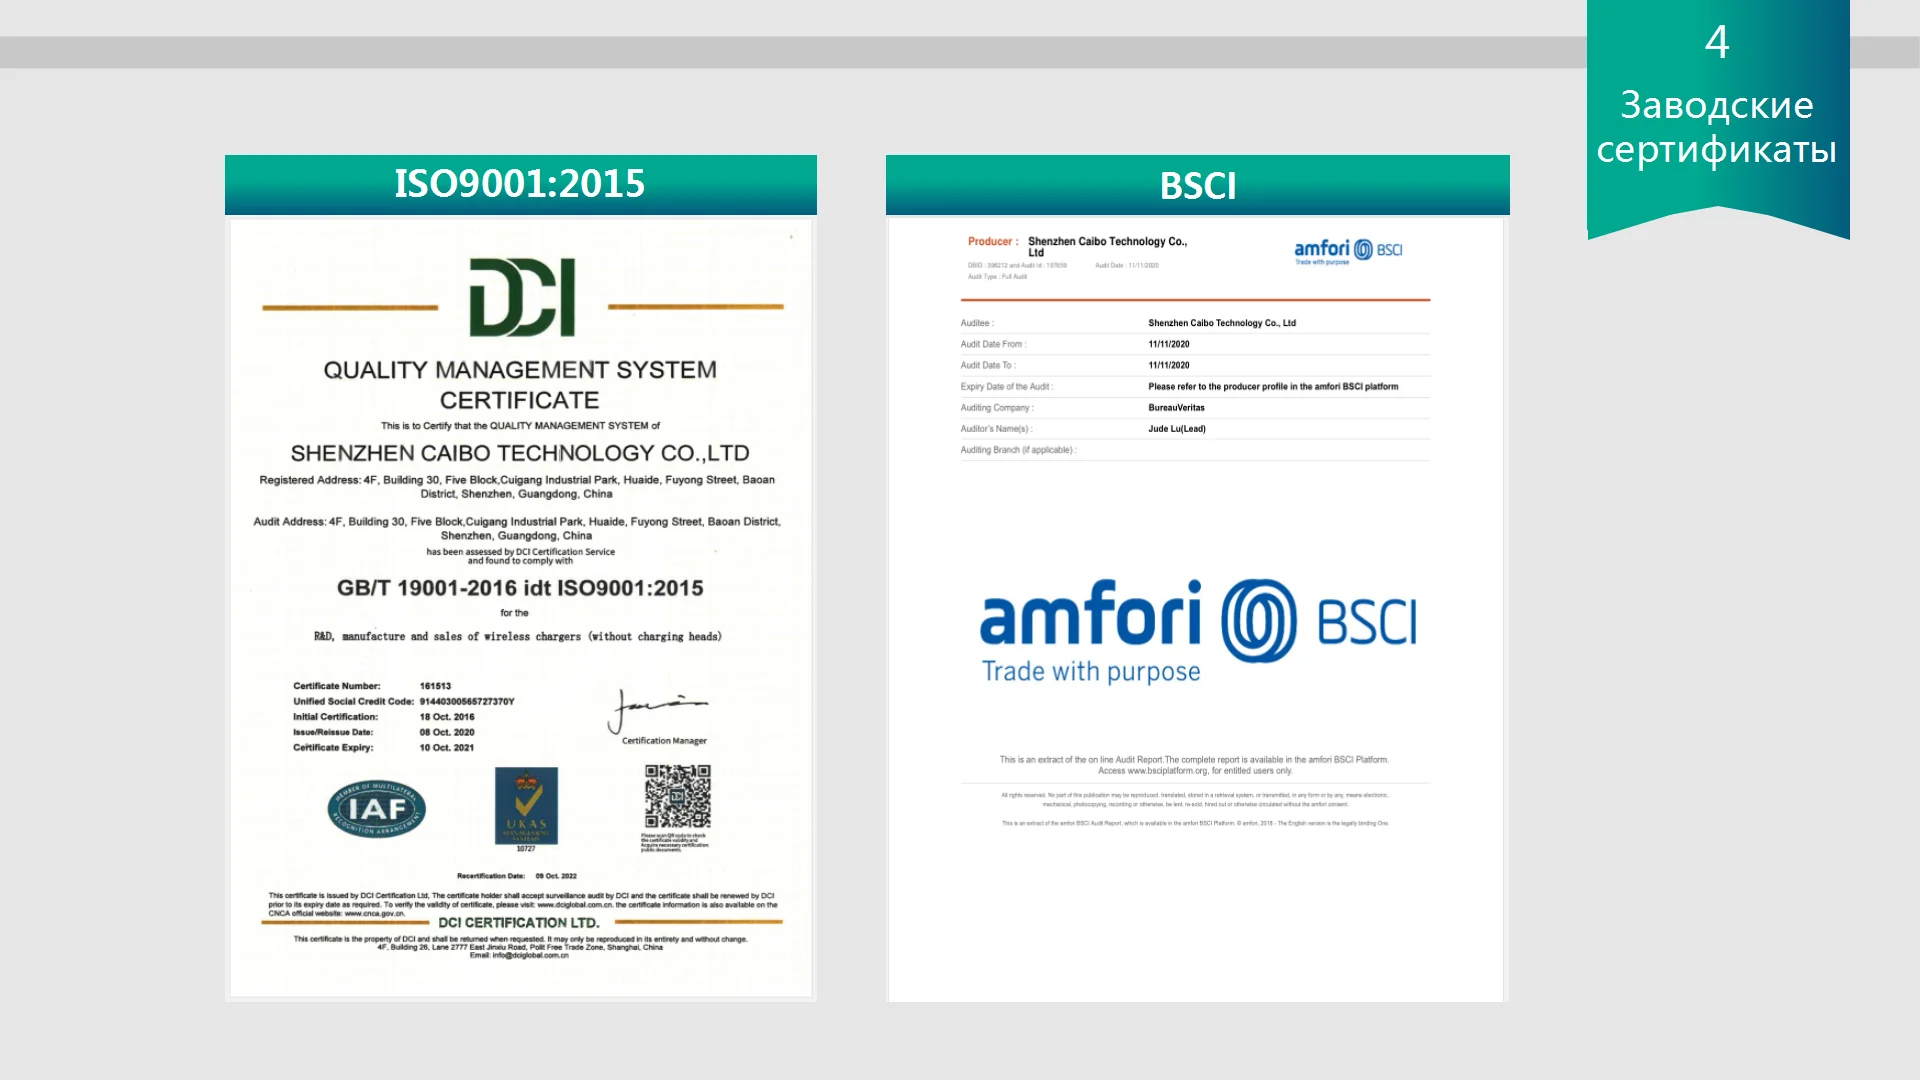Viewport: 1920px width, 1080px height.
Task: Click the Заводские сертификаты title text
Action: pos(1716,127)
